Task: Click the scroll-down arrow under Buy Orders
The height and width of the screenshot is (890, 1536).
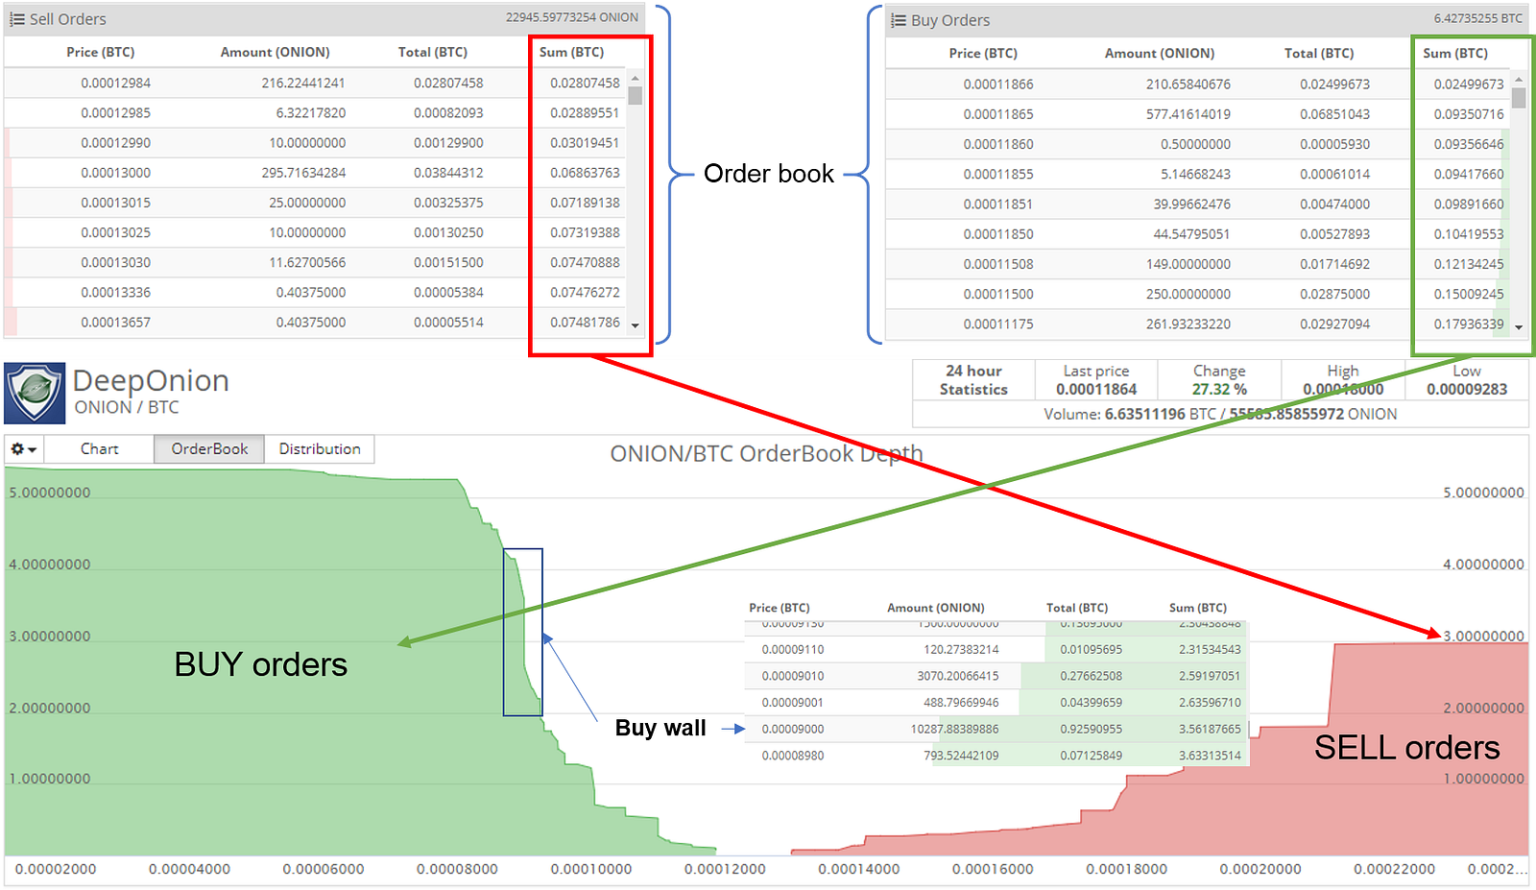Action: (x=1519, y=327)
